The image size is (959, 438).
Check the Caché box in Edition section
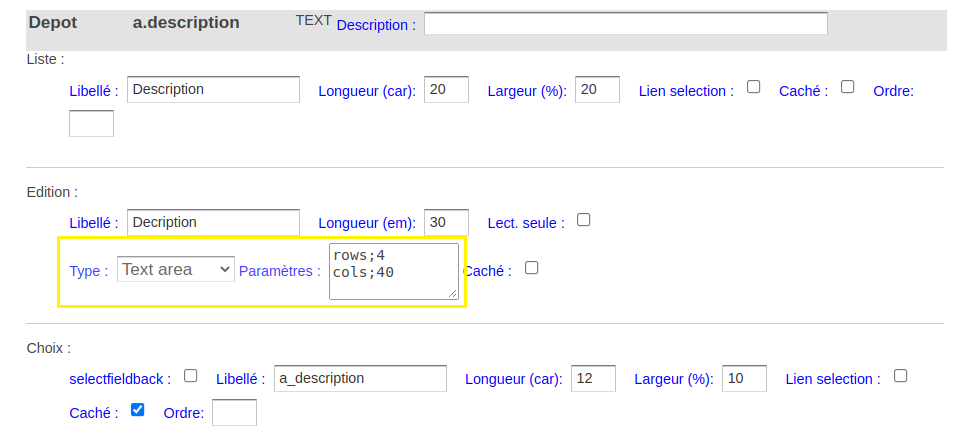coord(531,267)
